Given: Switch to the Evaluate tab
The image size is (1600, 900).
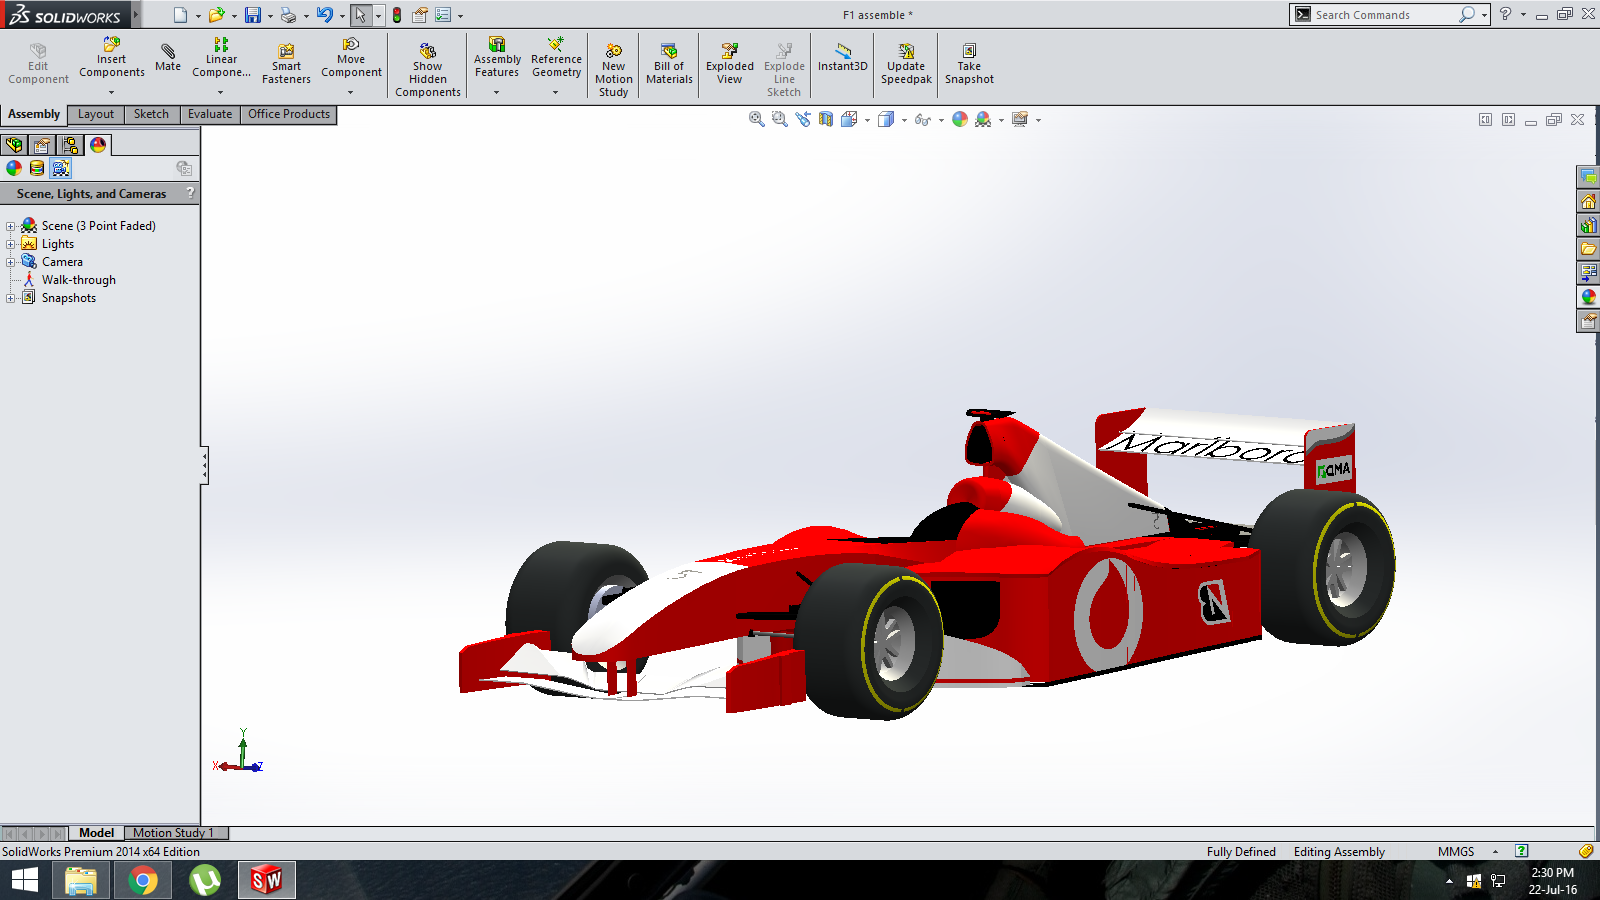Looking at the screenshot, I should (x=210, y=114).
